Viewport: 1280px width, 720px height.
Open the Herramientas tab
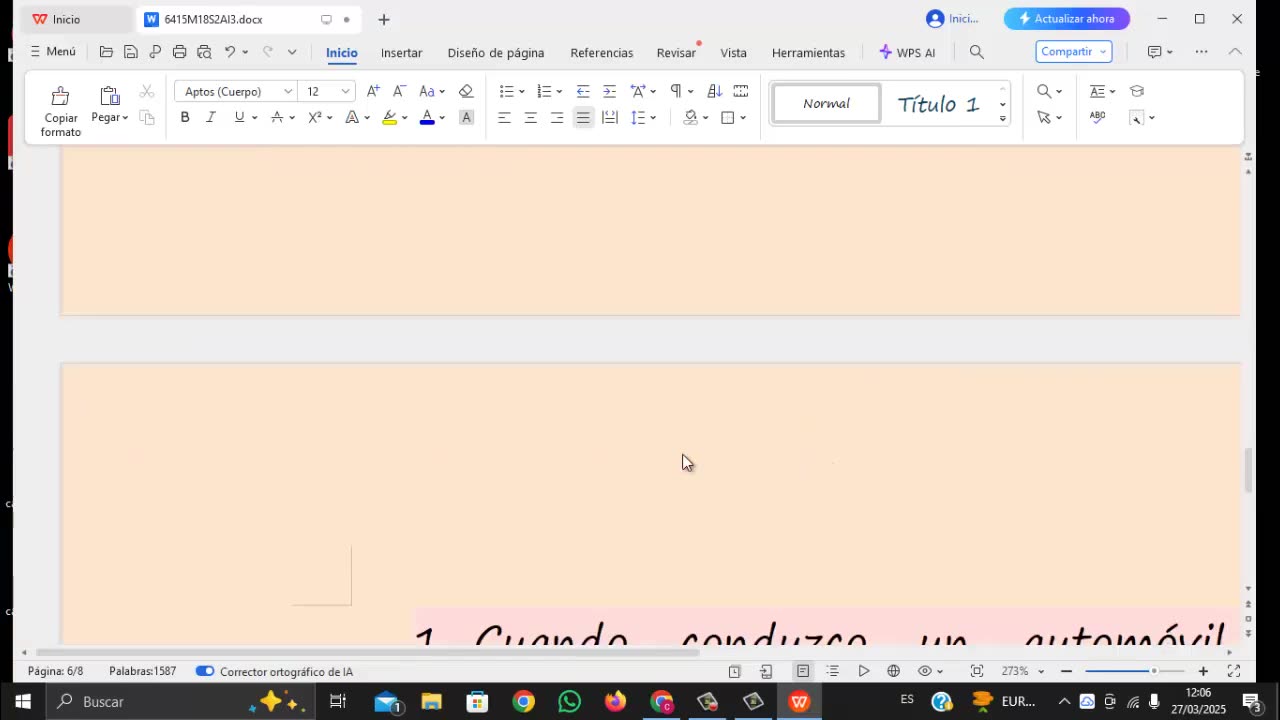coord(808,52)
